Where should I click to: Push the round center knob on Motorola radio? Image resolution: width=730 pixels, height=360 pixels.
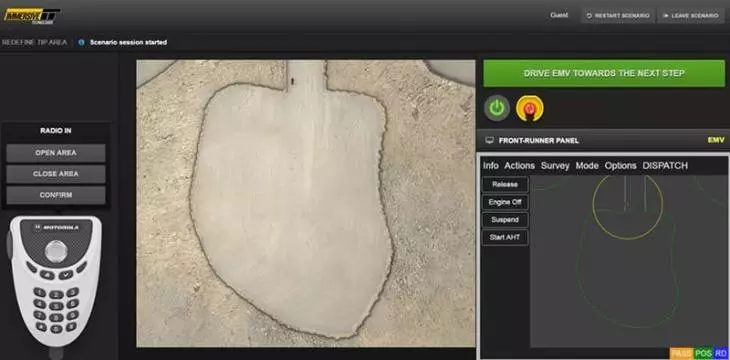56,251
